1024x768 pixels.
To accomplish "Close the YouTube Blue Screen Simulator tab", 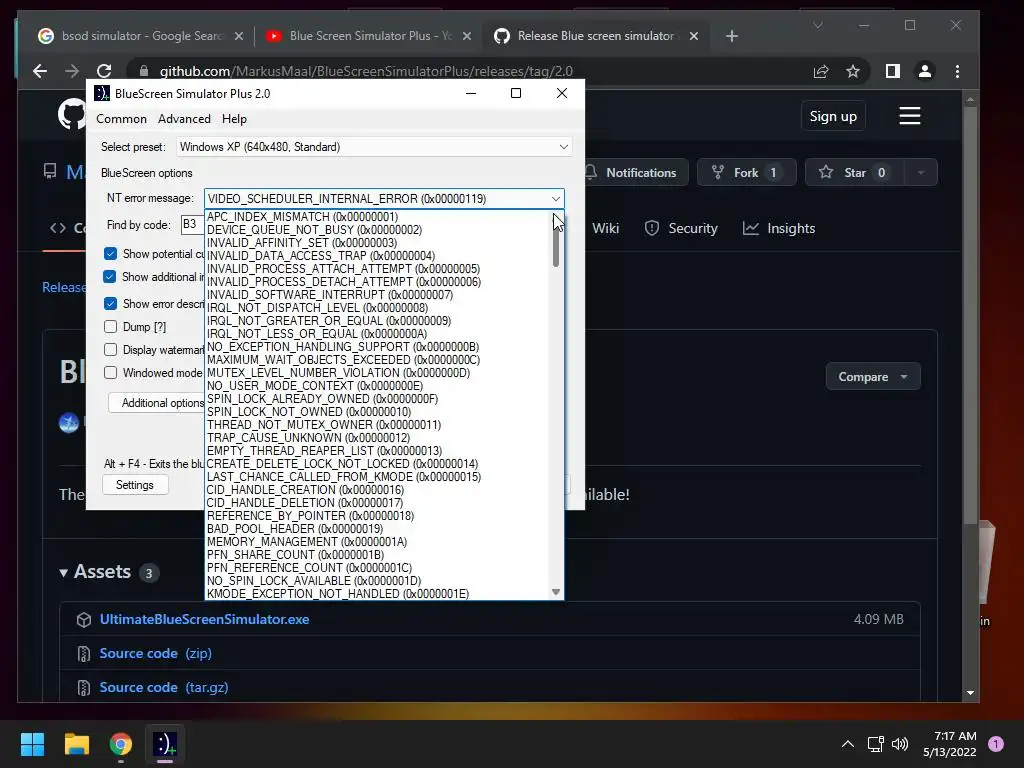I will [x=467, y=37].
